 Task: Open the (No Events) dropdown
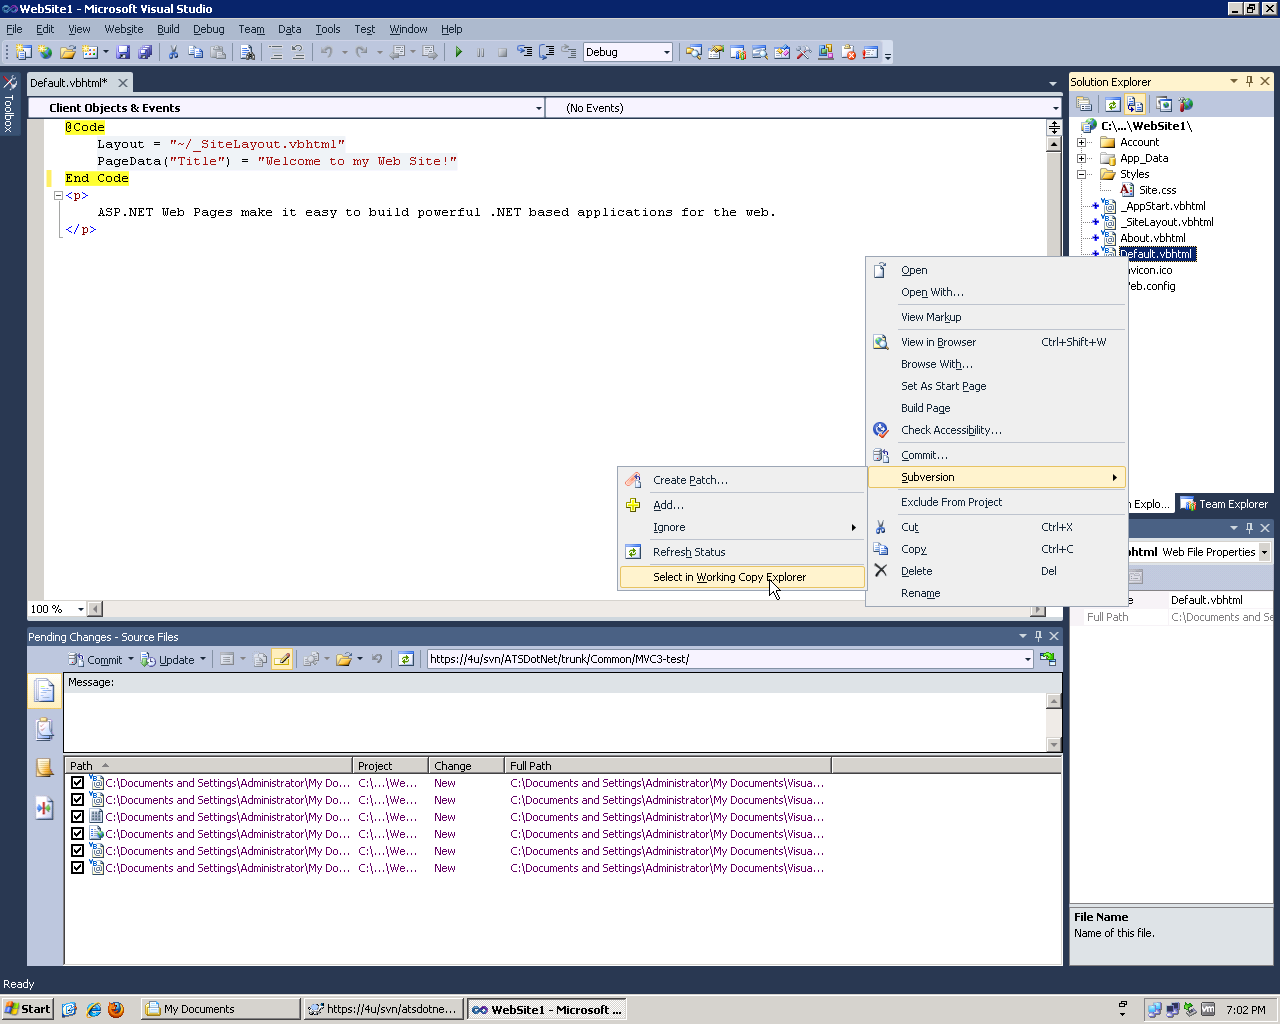click(x=1055, y=108)
